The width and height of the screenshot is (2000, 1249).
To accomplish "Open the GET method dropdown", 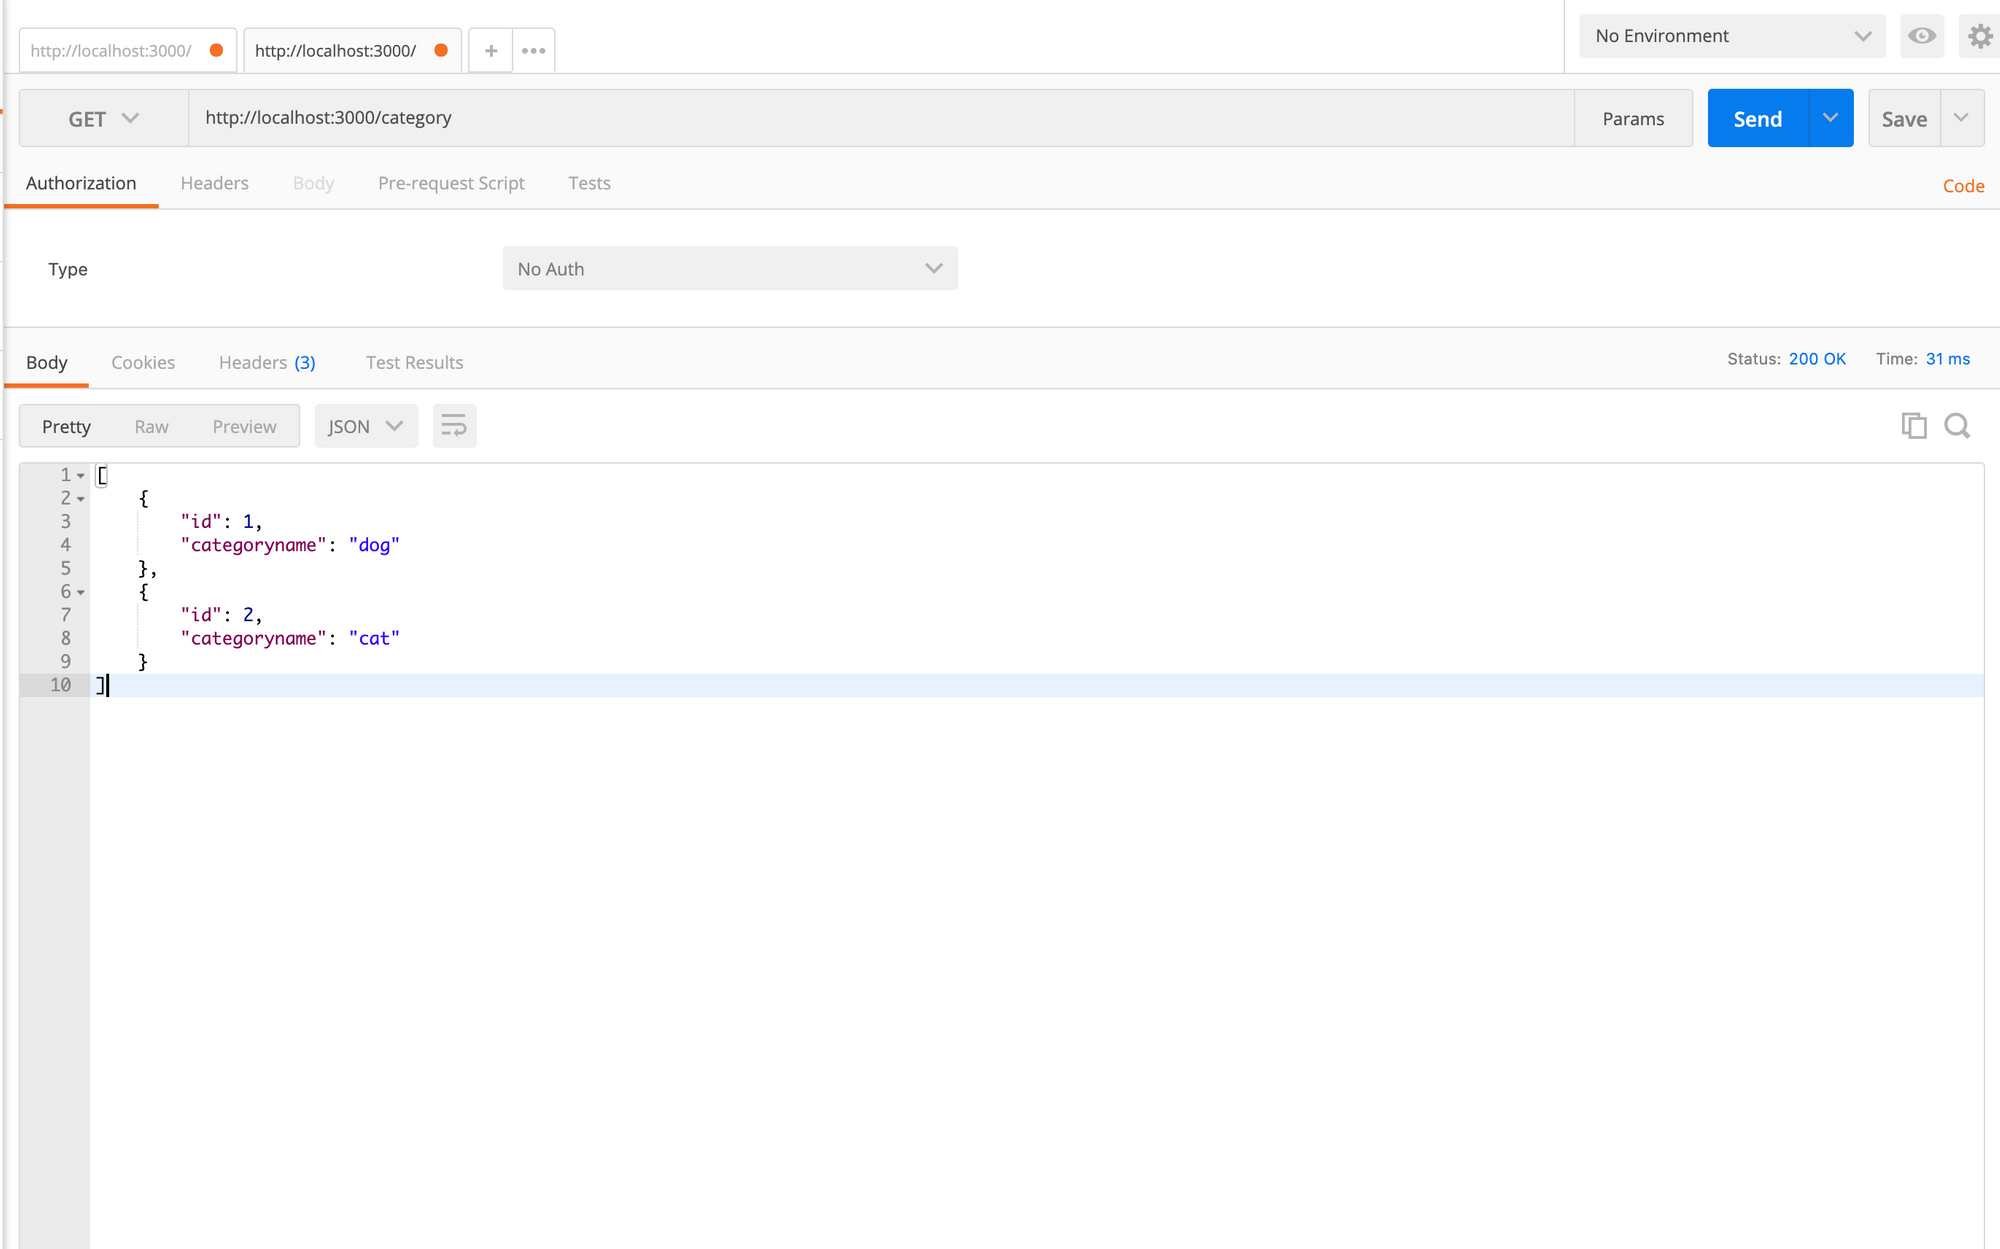I will 103,118.
